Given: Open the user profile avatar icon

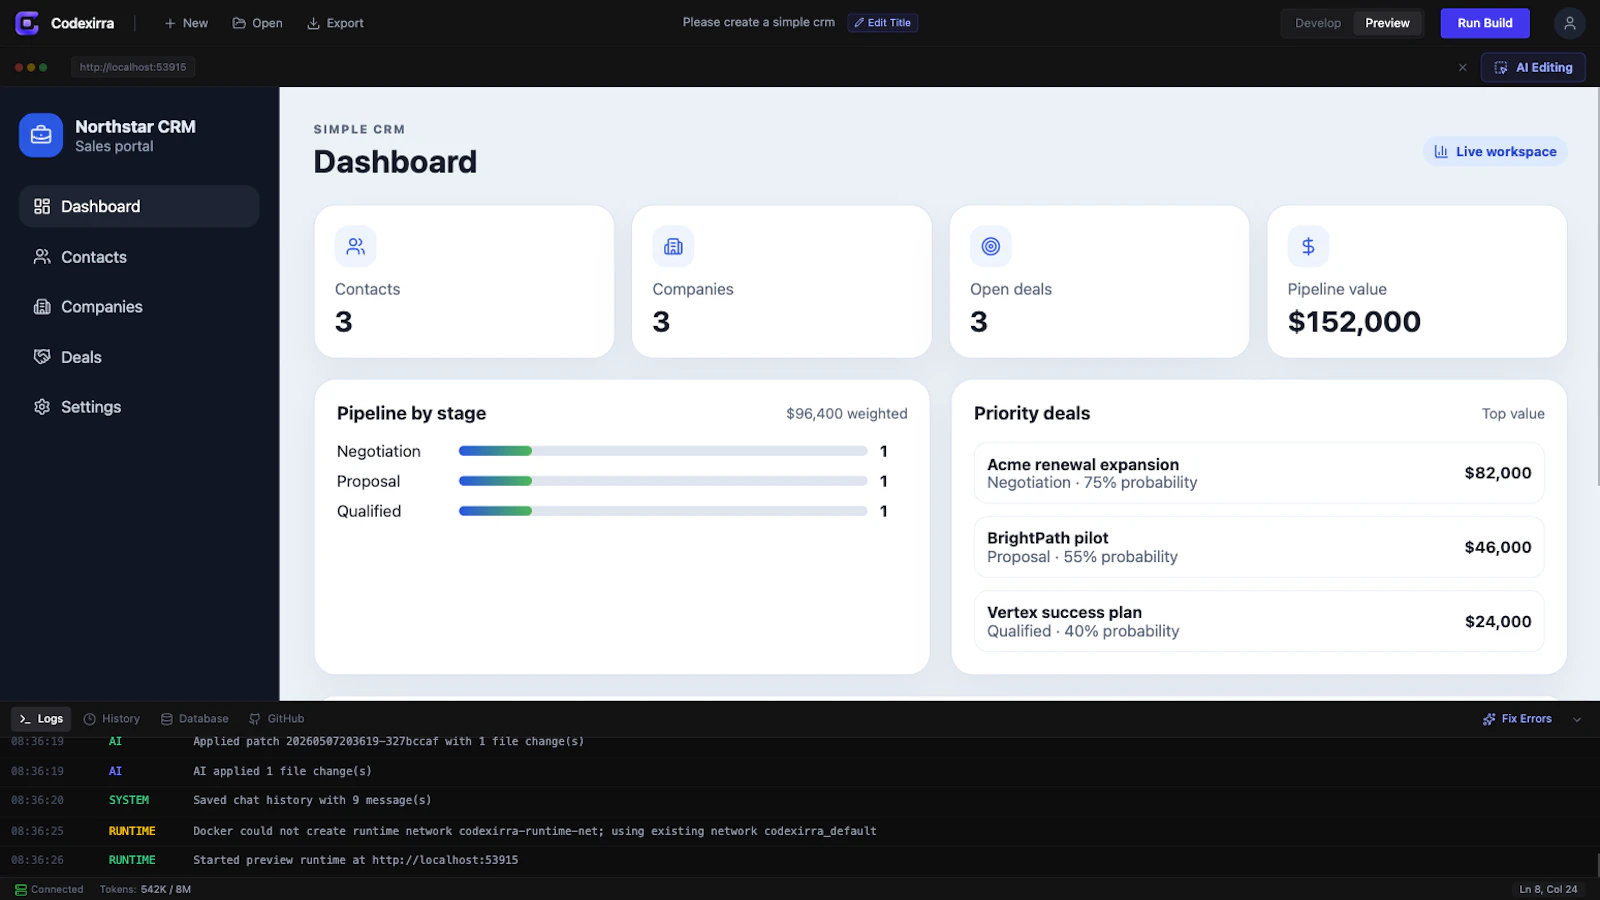Looking at the screenshot, I should point(1569,23).
